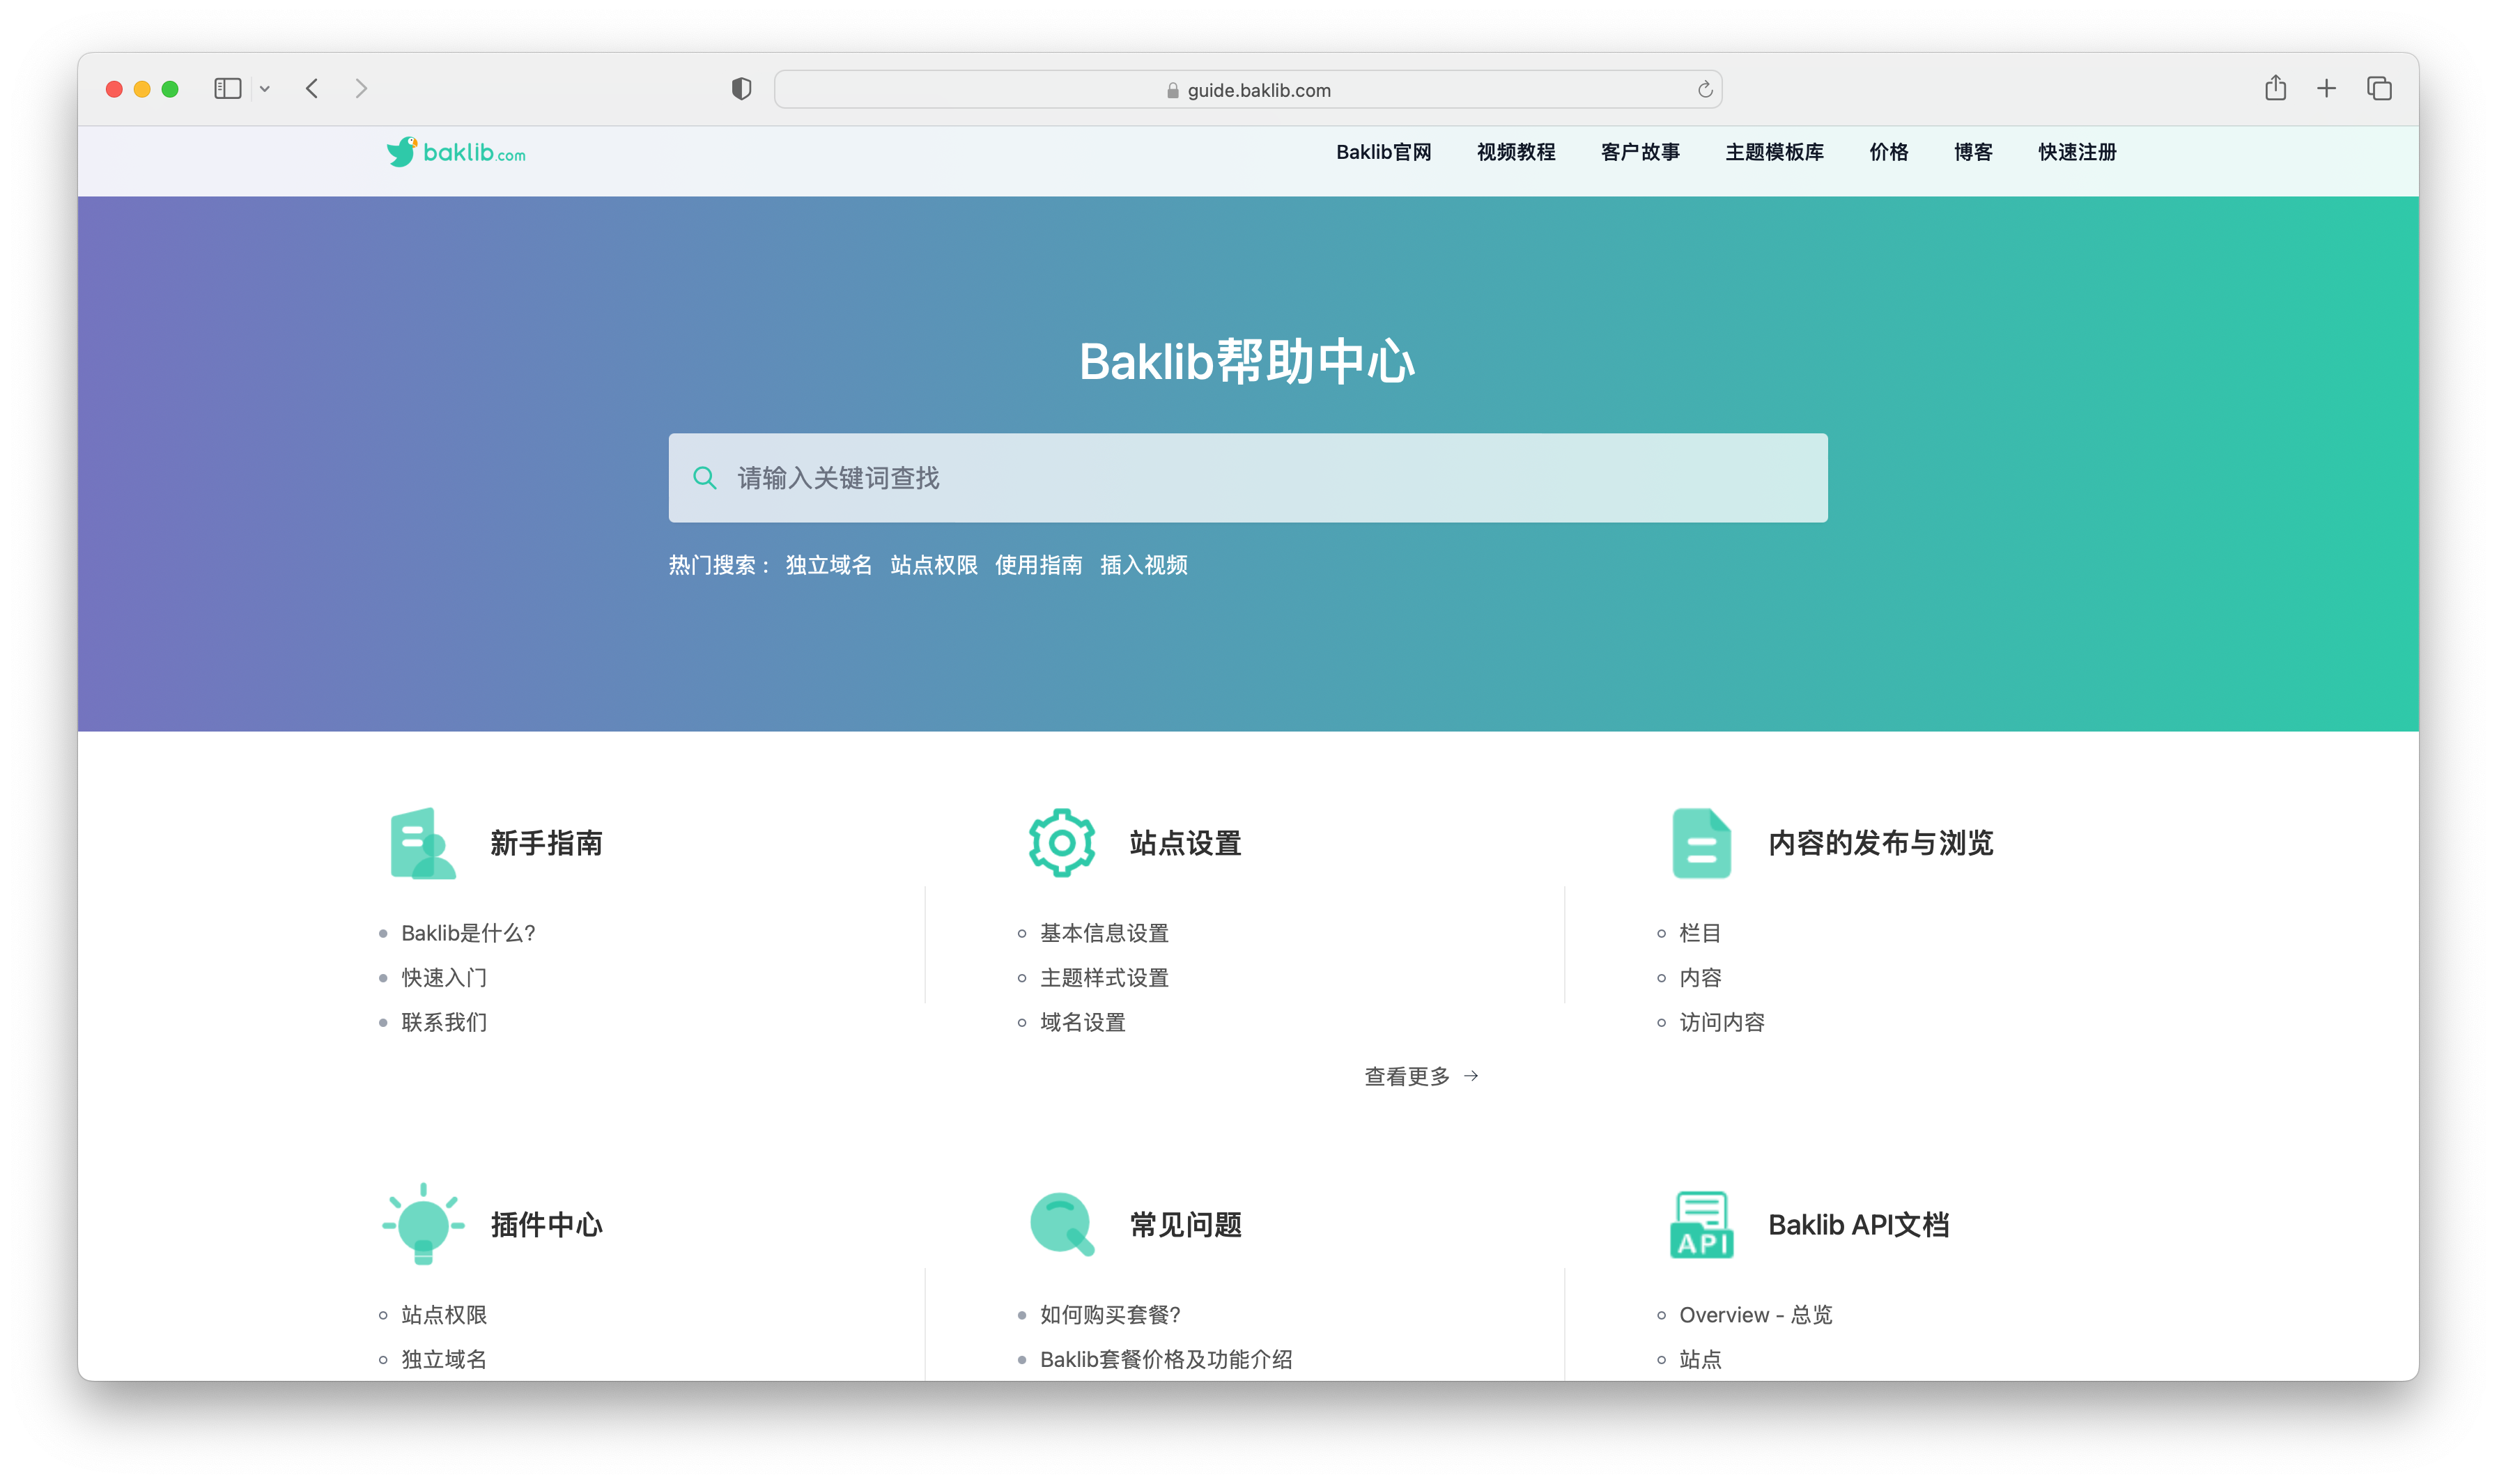Click the 常见问题 magnifier icon

point(1061,1224)
